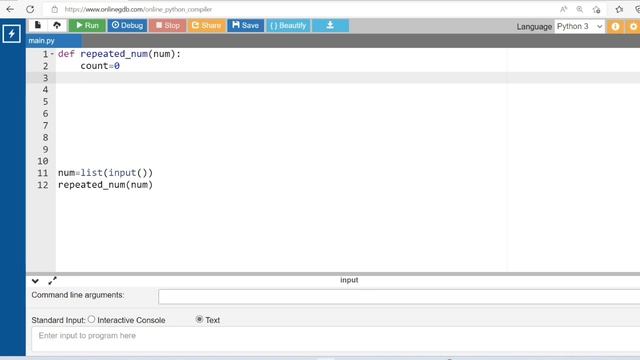640x360 pixels.
Task: Click the 'Enter input to program here' box
Action: click(x=336, y=339)
